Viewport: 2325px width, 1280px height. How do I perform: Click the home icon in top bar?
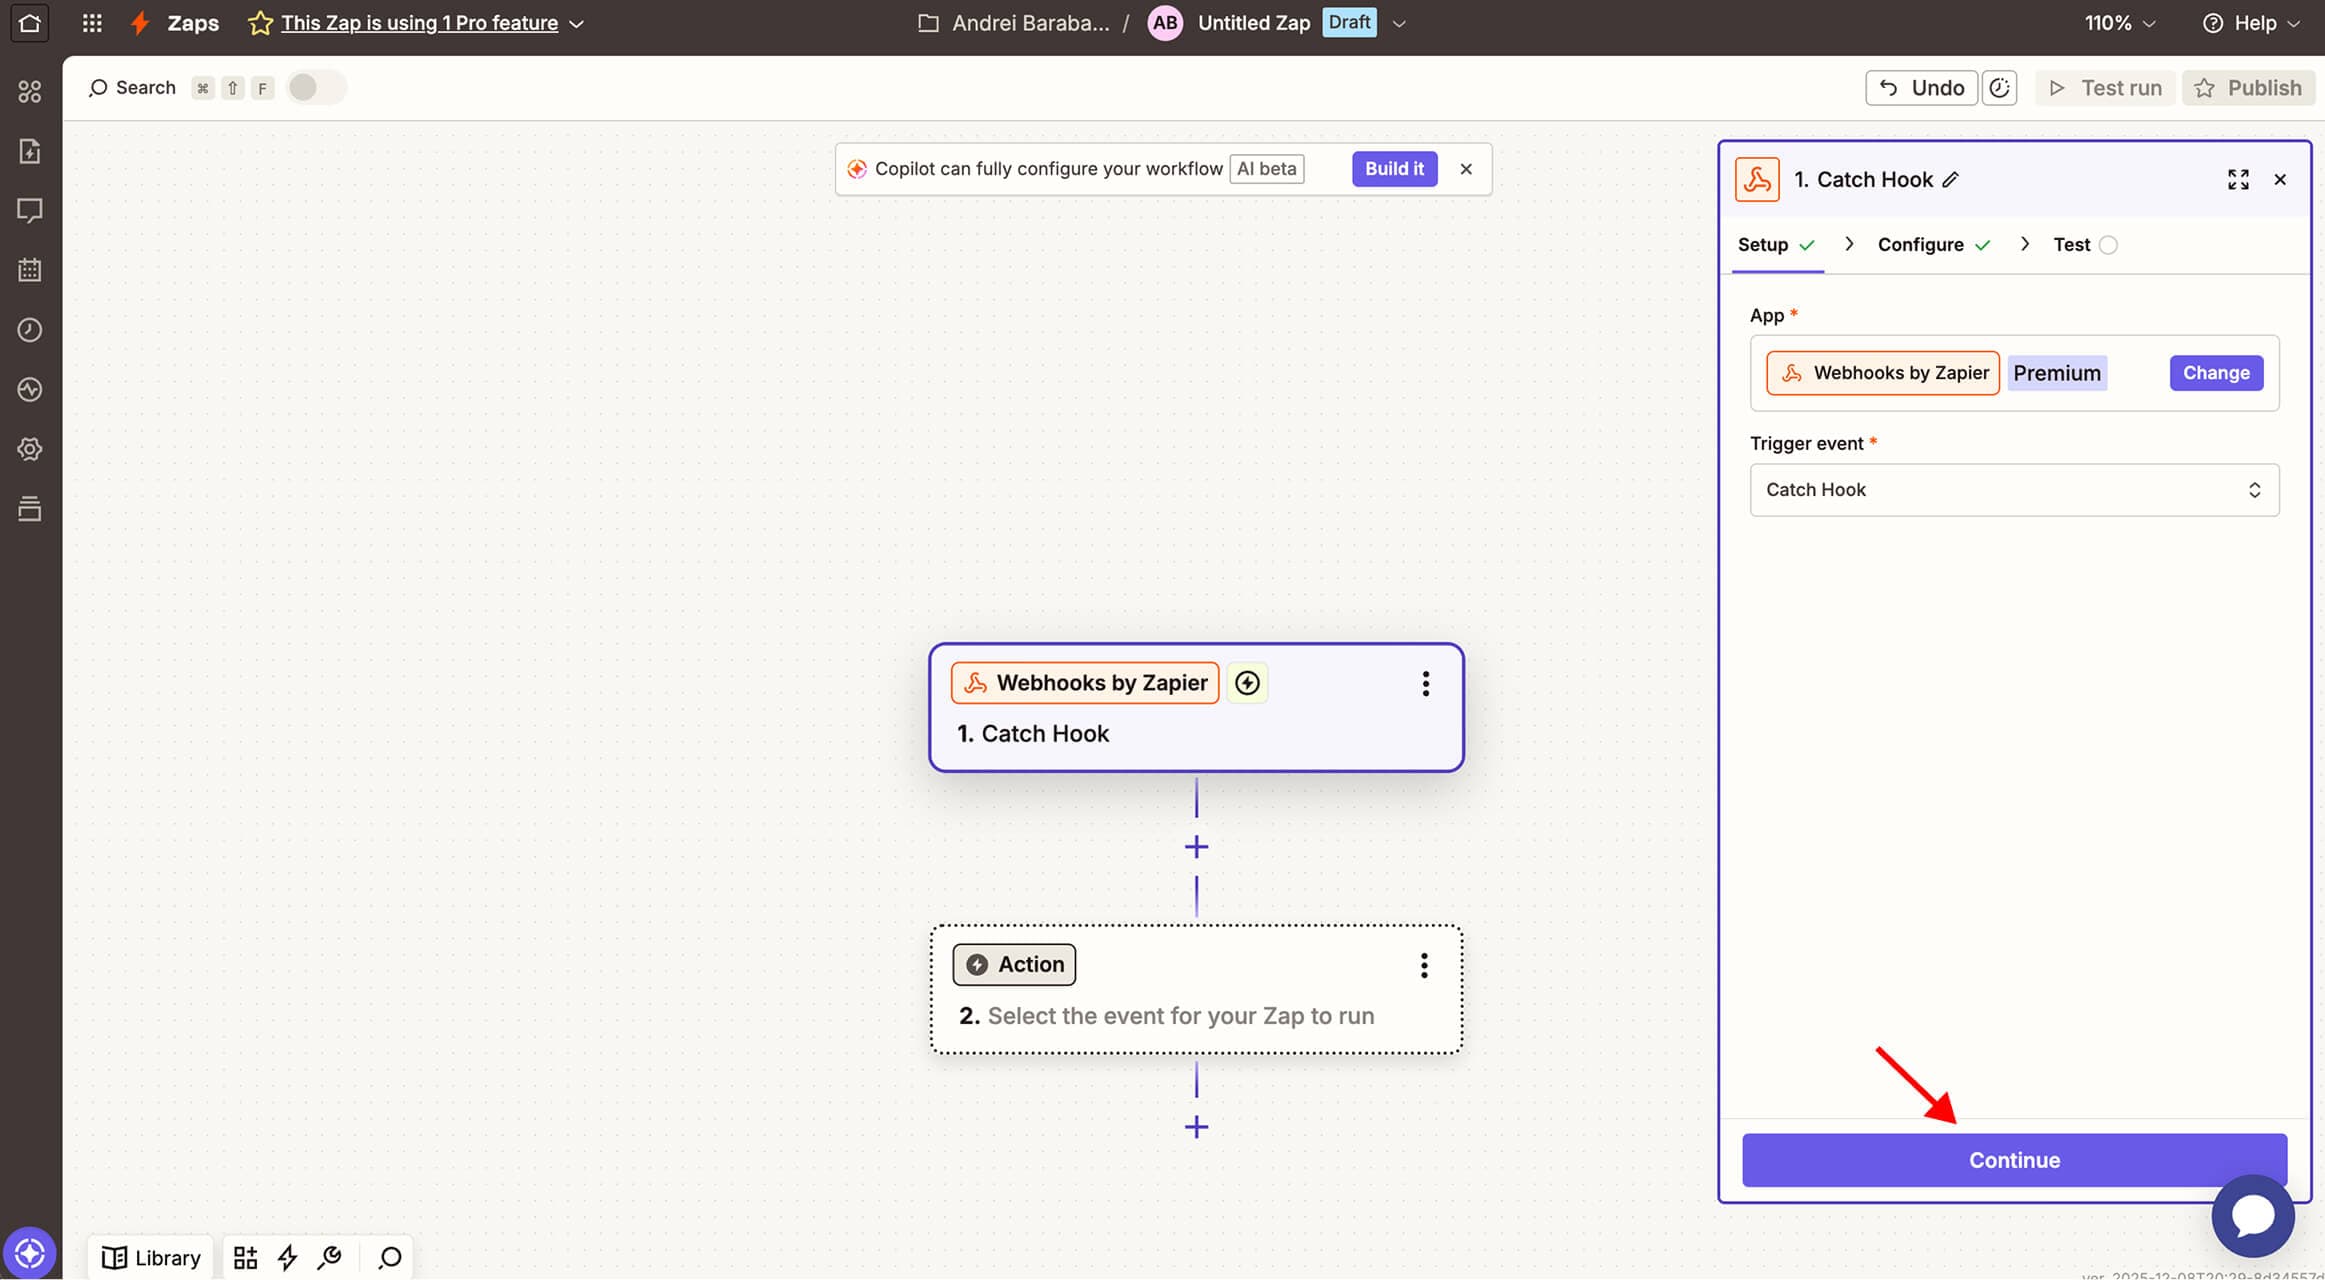tap(30, 22)
